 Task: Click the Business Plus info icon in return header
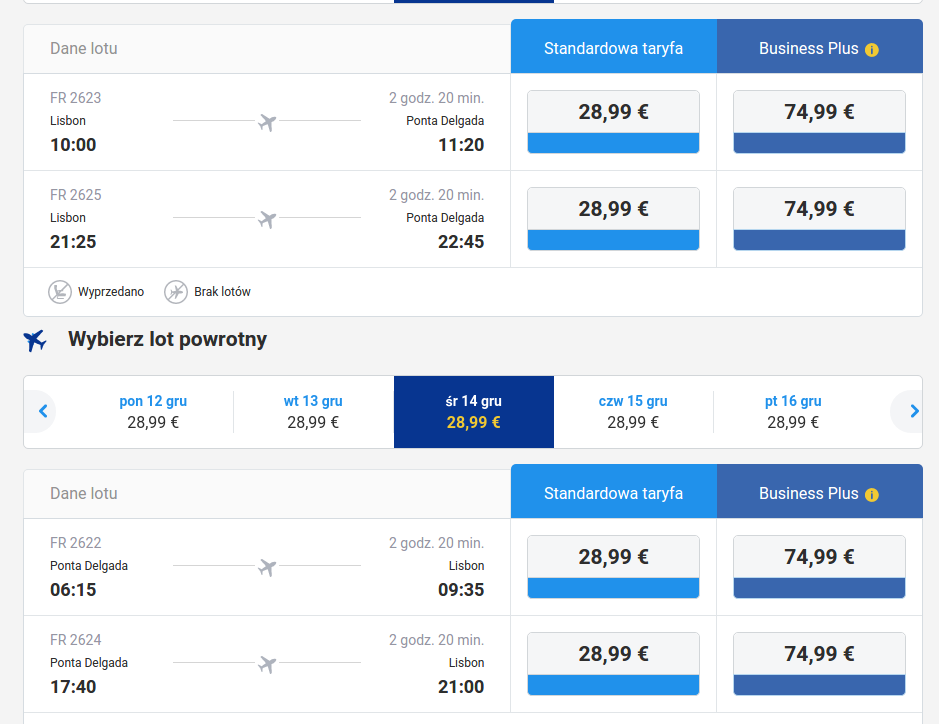click(872, 495)
